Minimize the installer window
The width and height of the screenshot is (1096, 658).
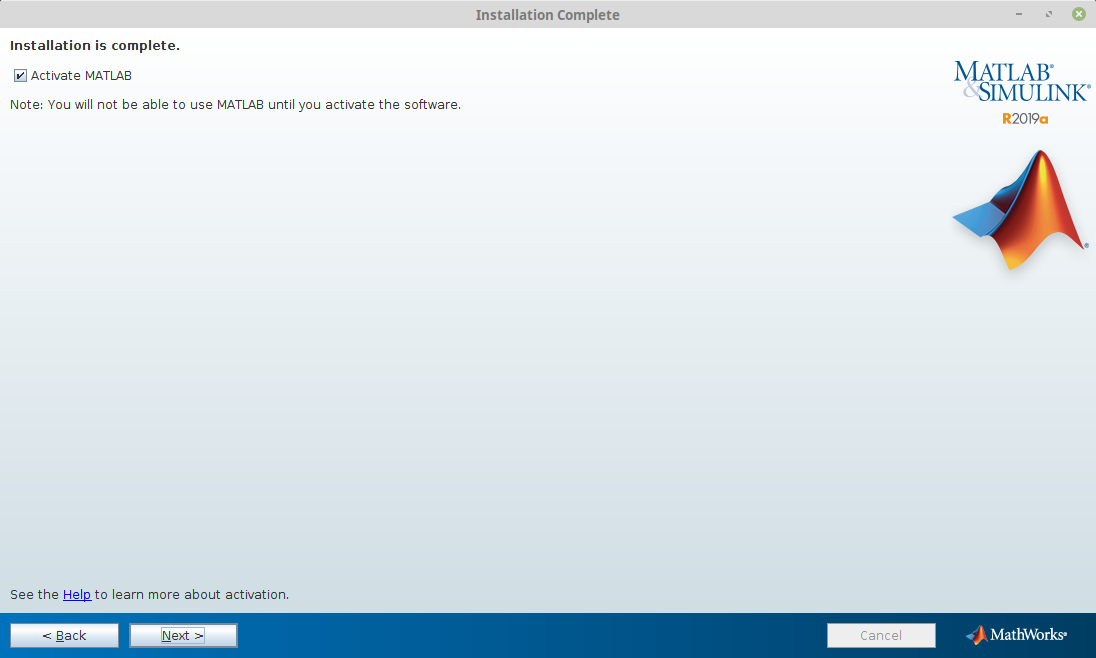pyautogui.click(x=1019, y=15)
